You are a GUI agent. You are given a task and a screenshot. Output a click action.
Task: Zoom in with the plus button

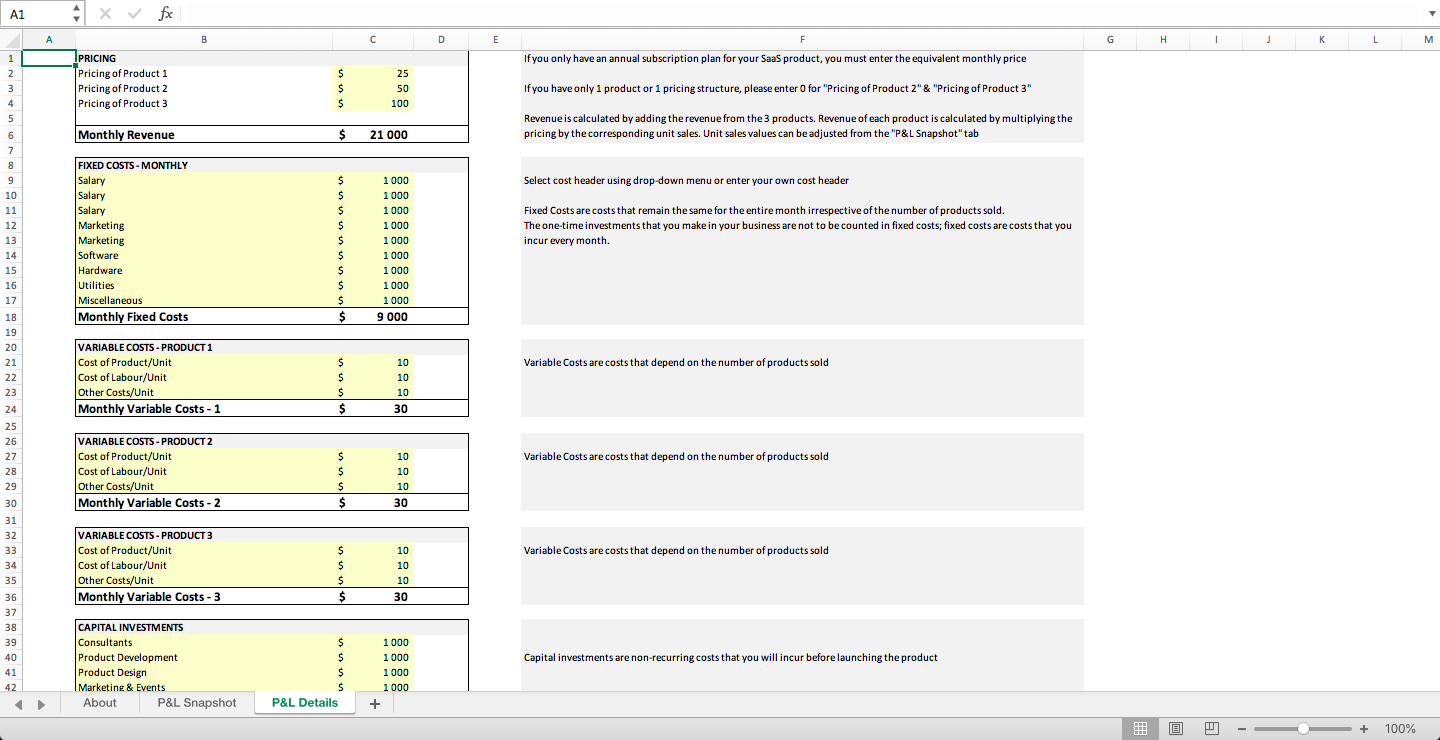click(1363, 728)
